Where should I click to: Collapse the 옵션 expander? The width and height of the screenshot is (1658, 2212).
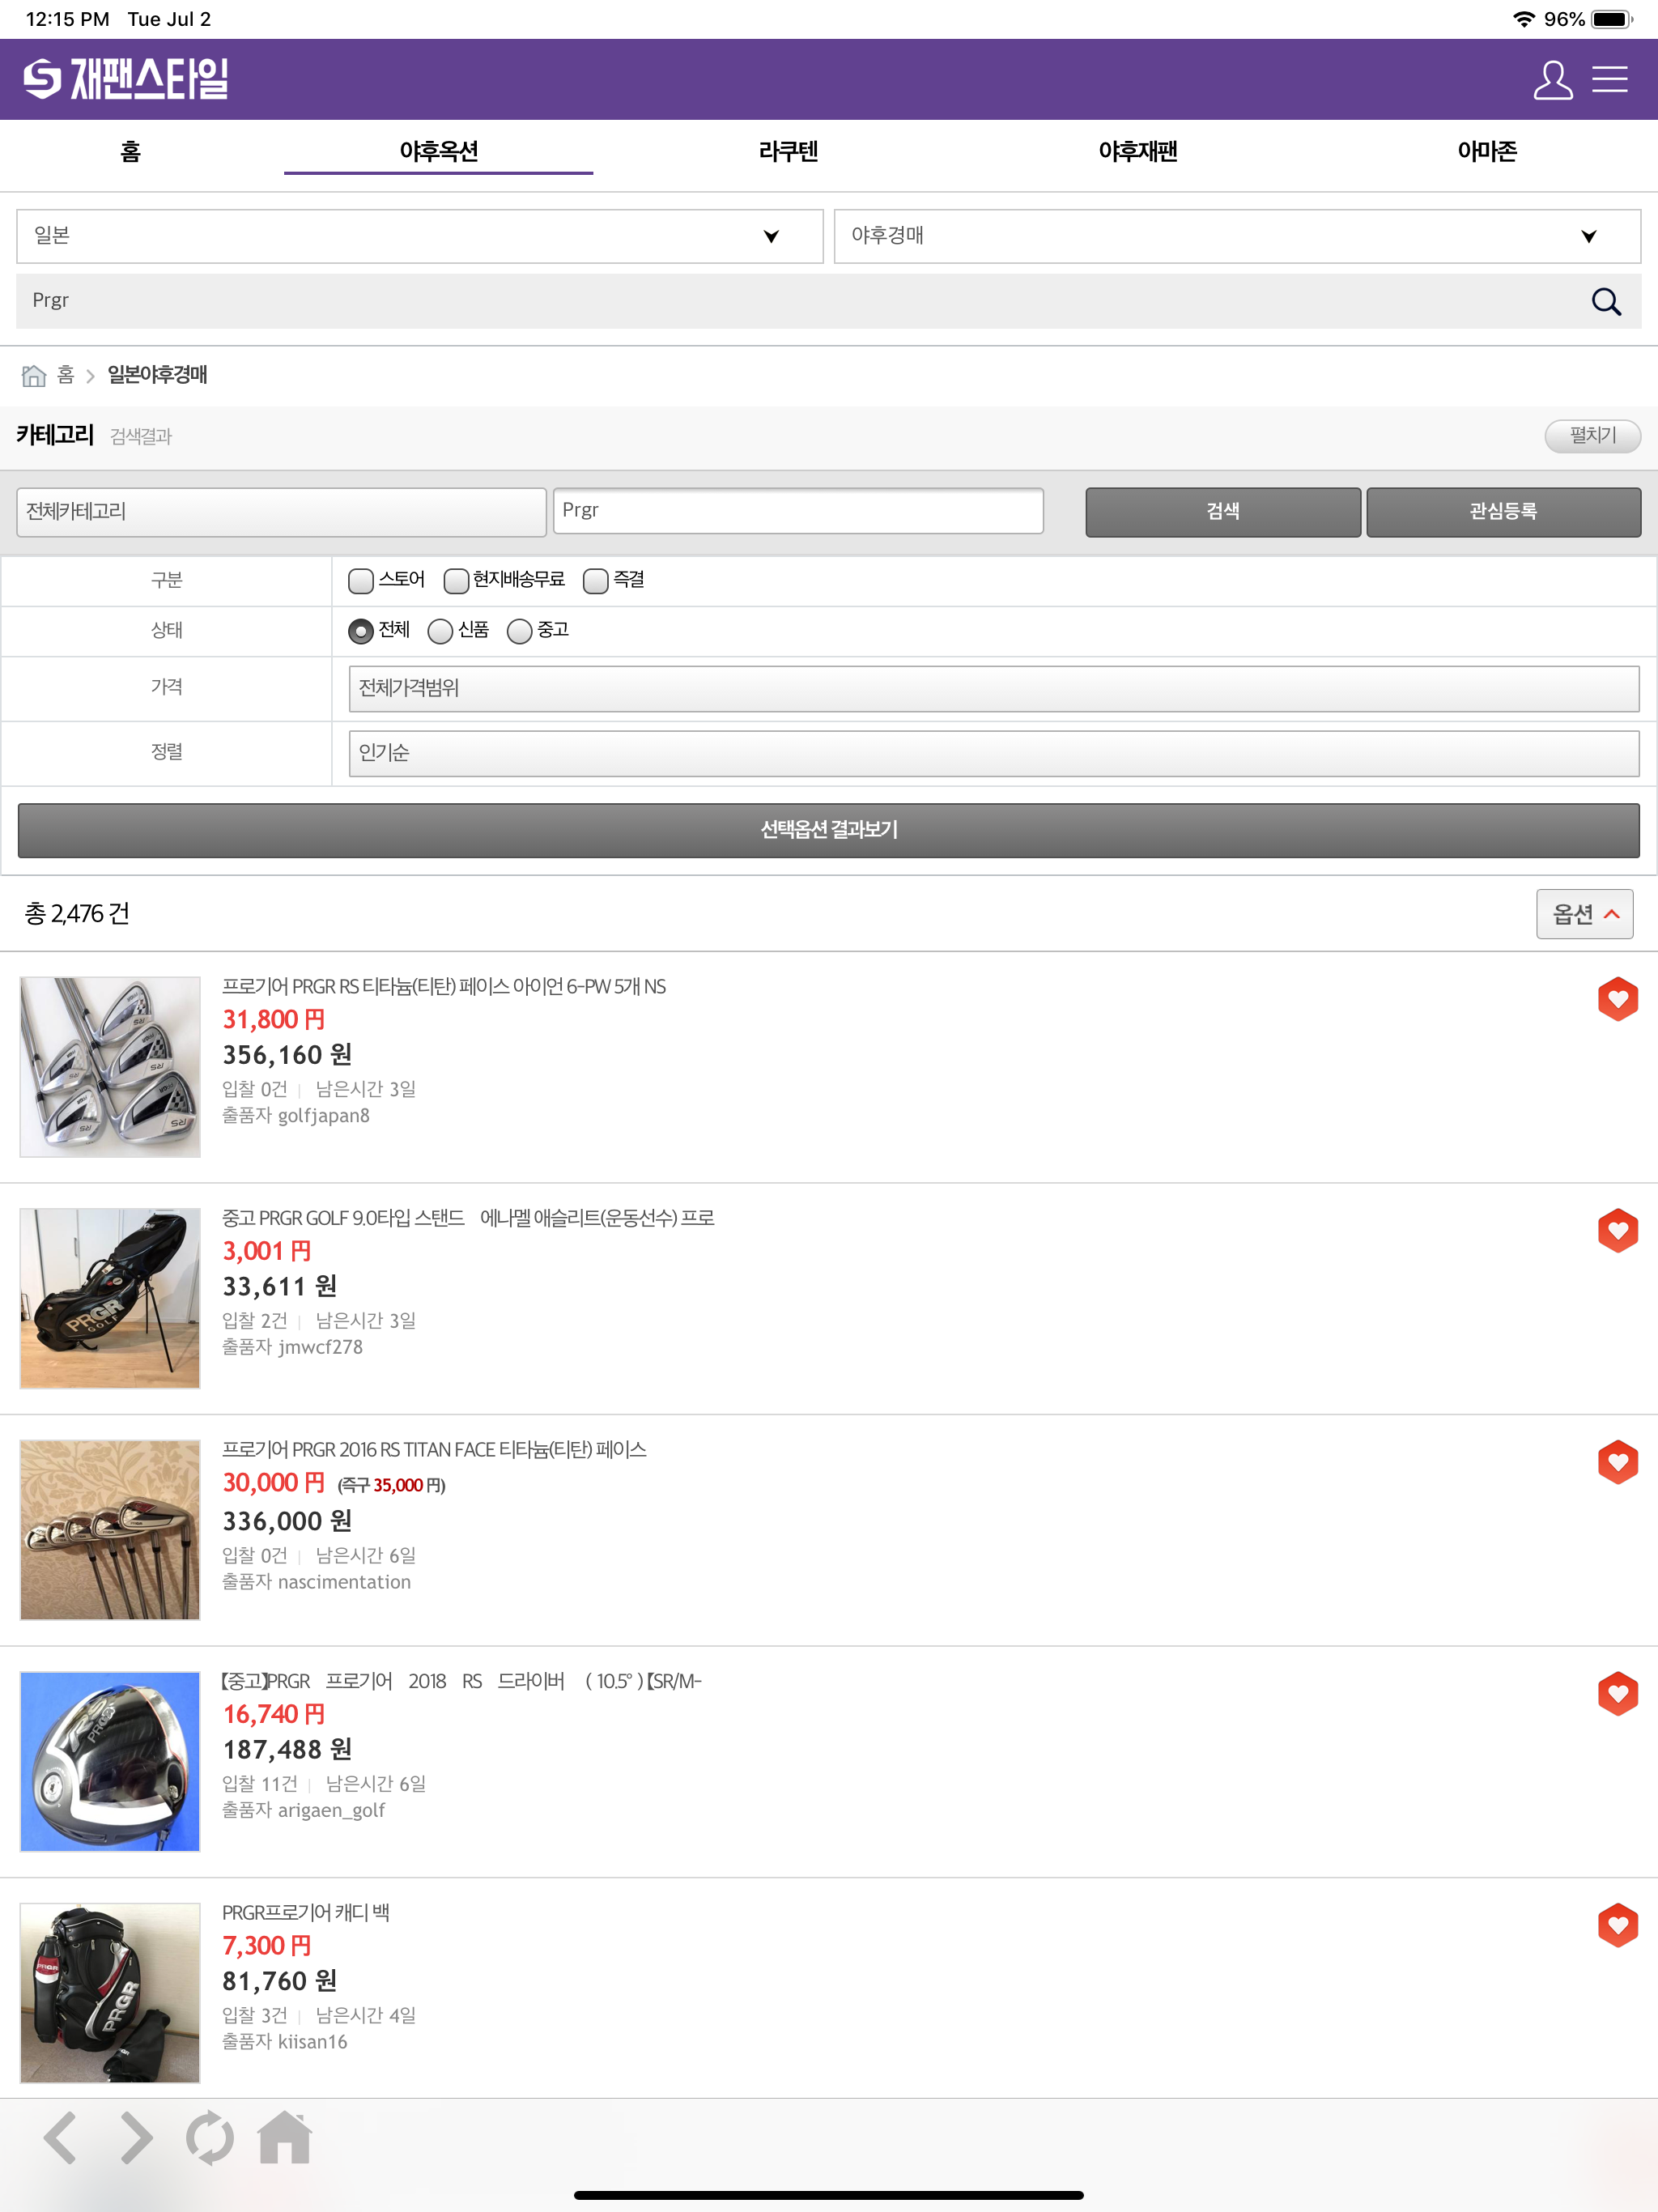tap(1584, 914)
